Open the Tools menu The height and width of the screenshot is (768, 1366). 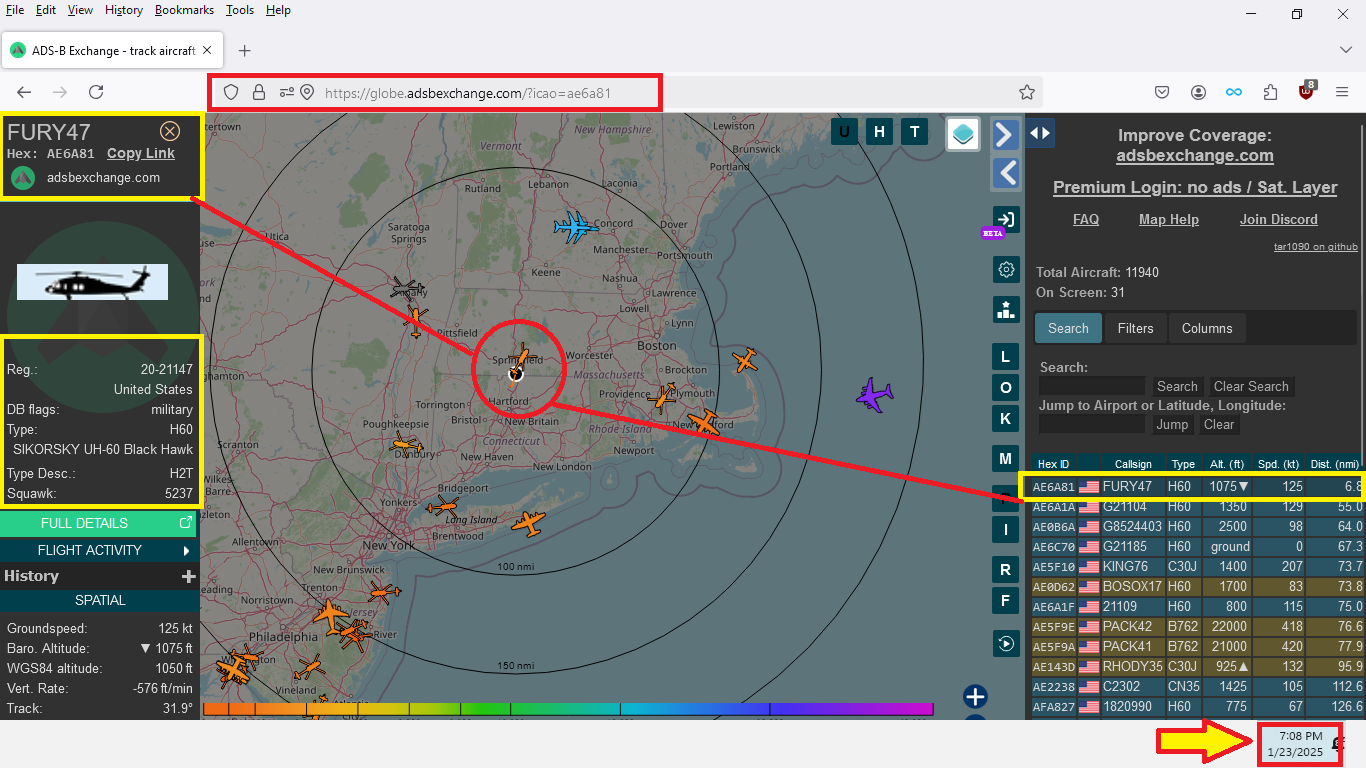pyautogui.click(x=240, y=10)
